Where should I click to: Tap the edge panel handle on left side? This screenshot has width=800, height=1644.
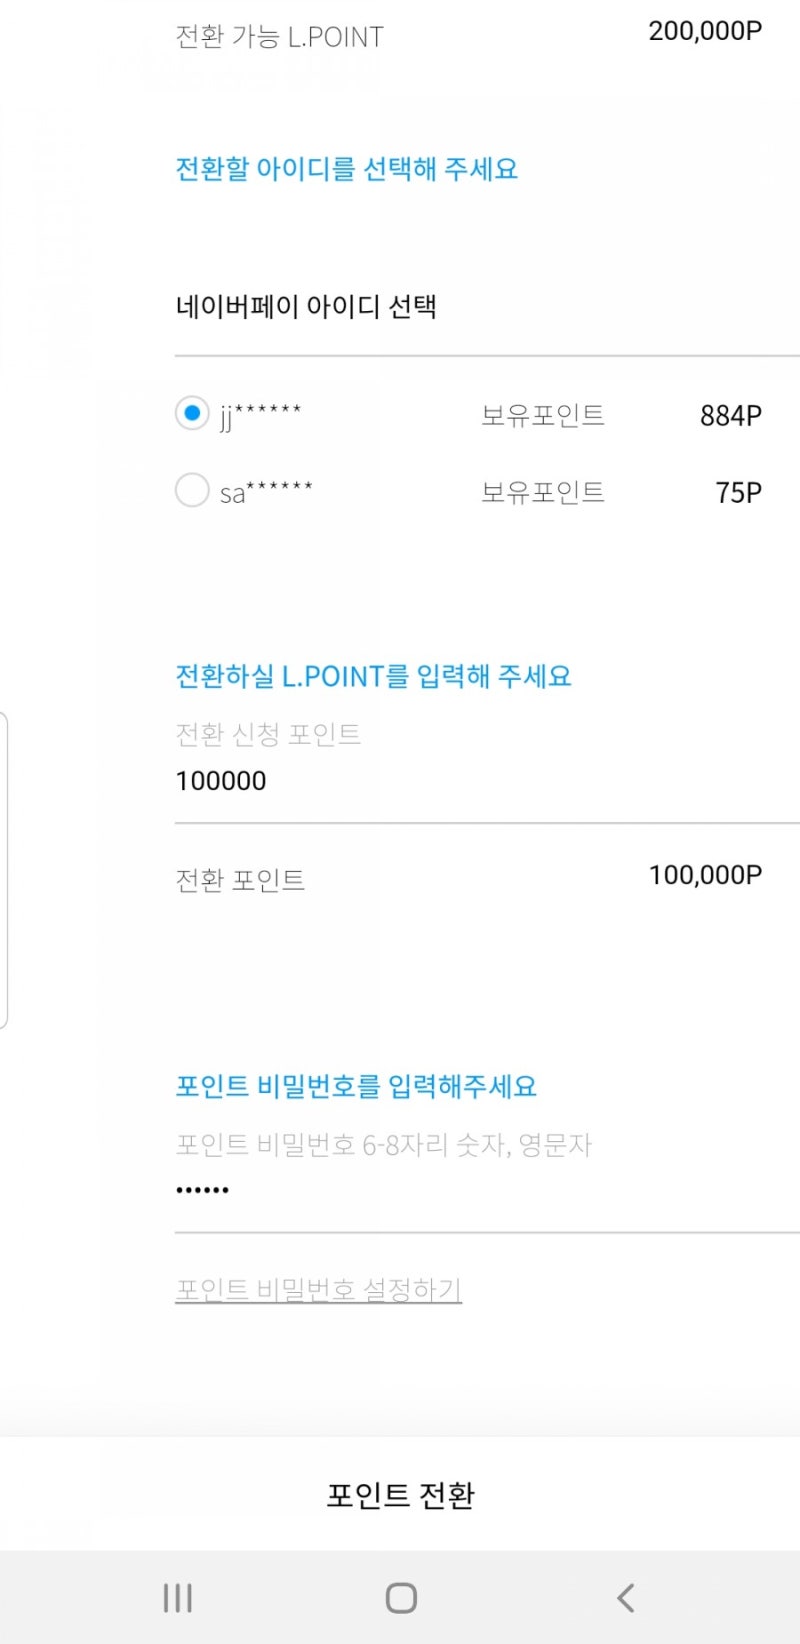[x=4, y=870]
